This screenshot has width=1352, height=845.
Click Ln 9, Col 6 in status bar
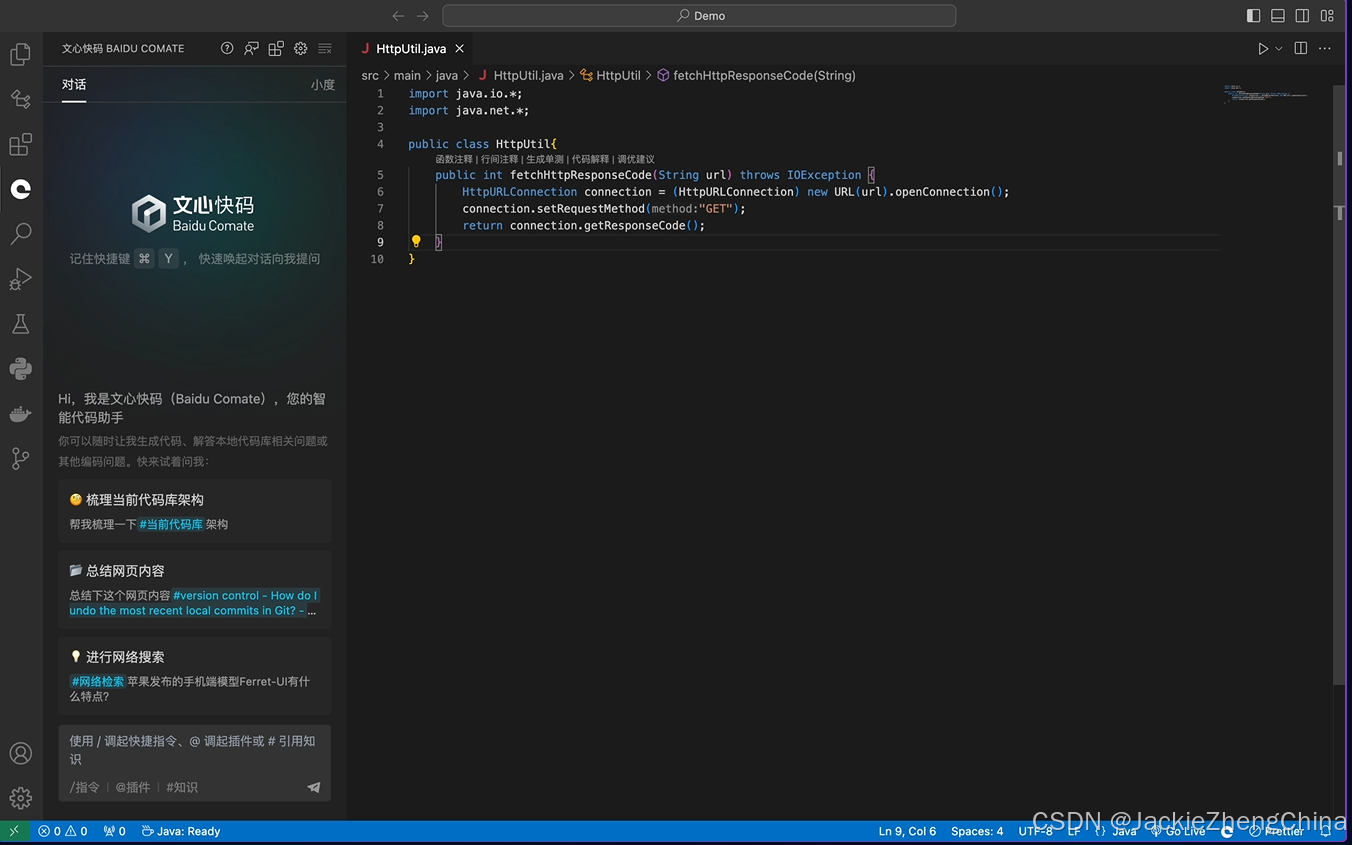pos(907,831)
